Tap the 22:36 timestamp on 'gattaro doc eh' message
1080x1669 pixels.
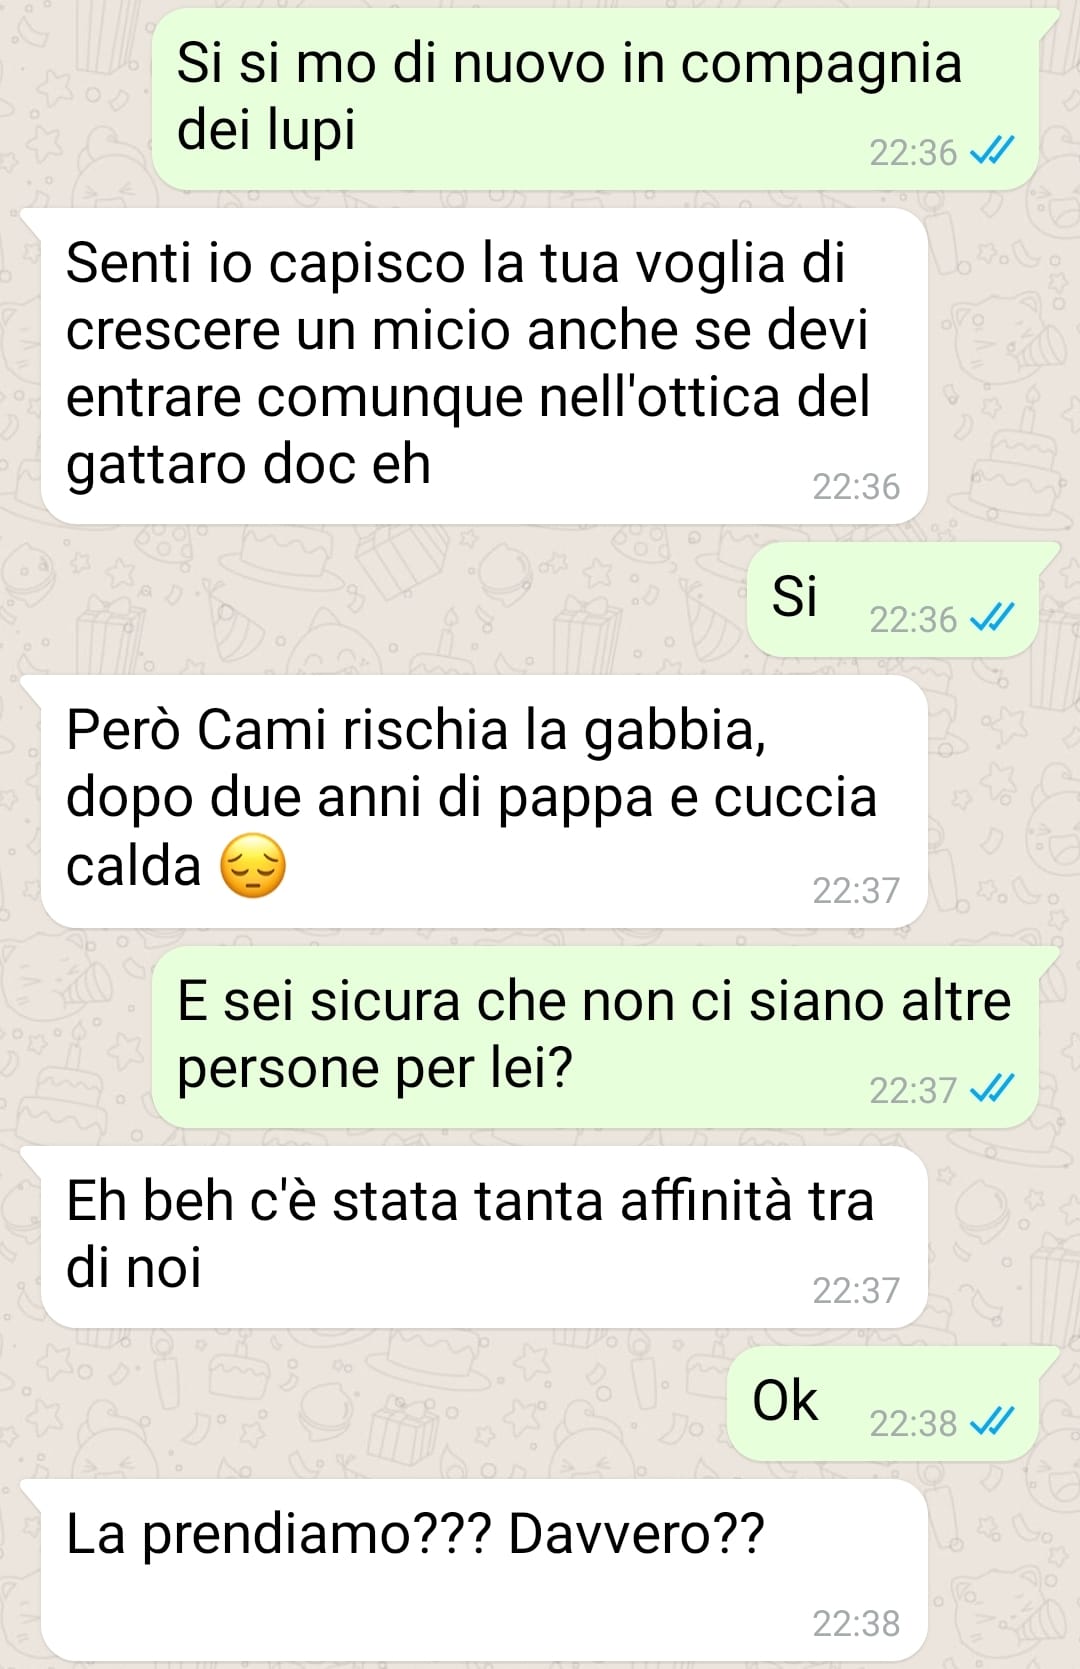coord(856,487)
